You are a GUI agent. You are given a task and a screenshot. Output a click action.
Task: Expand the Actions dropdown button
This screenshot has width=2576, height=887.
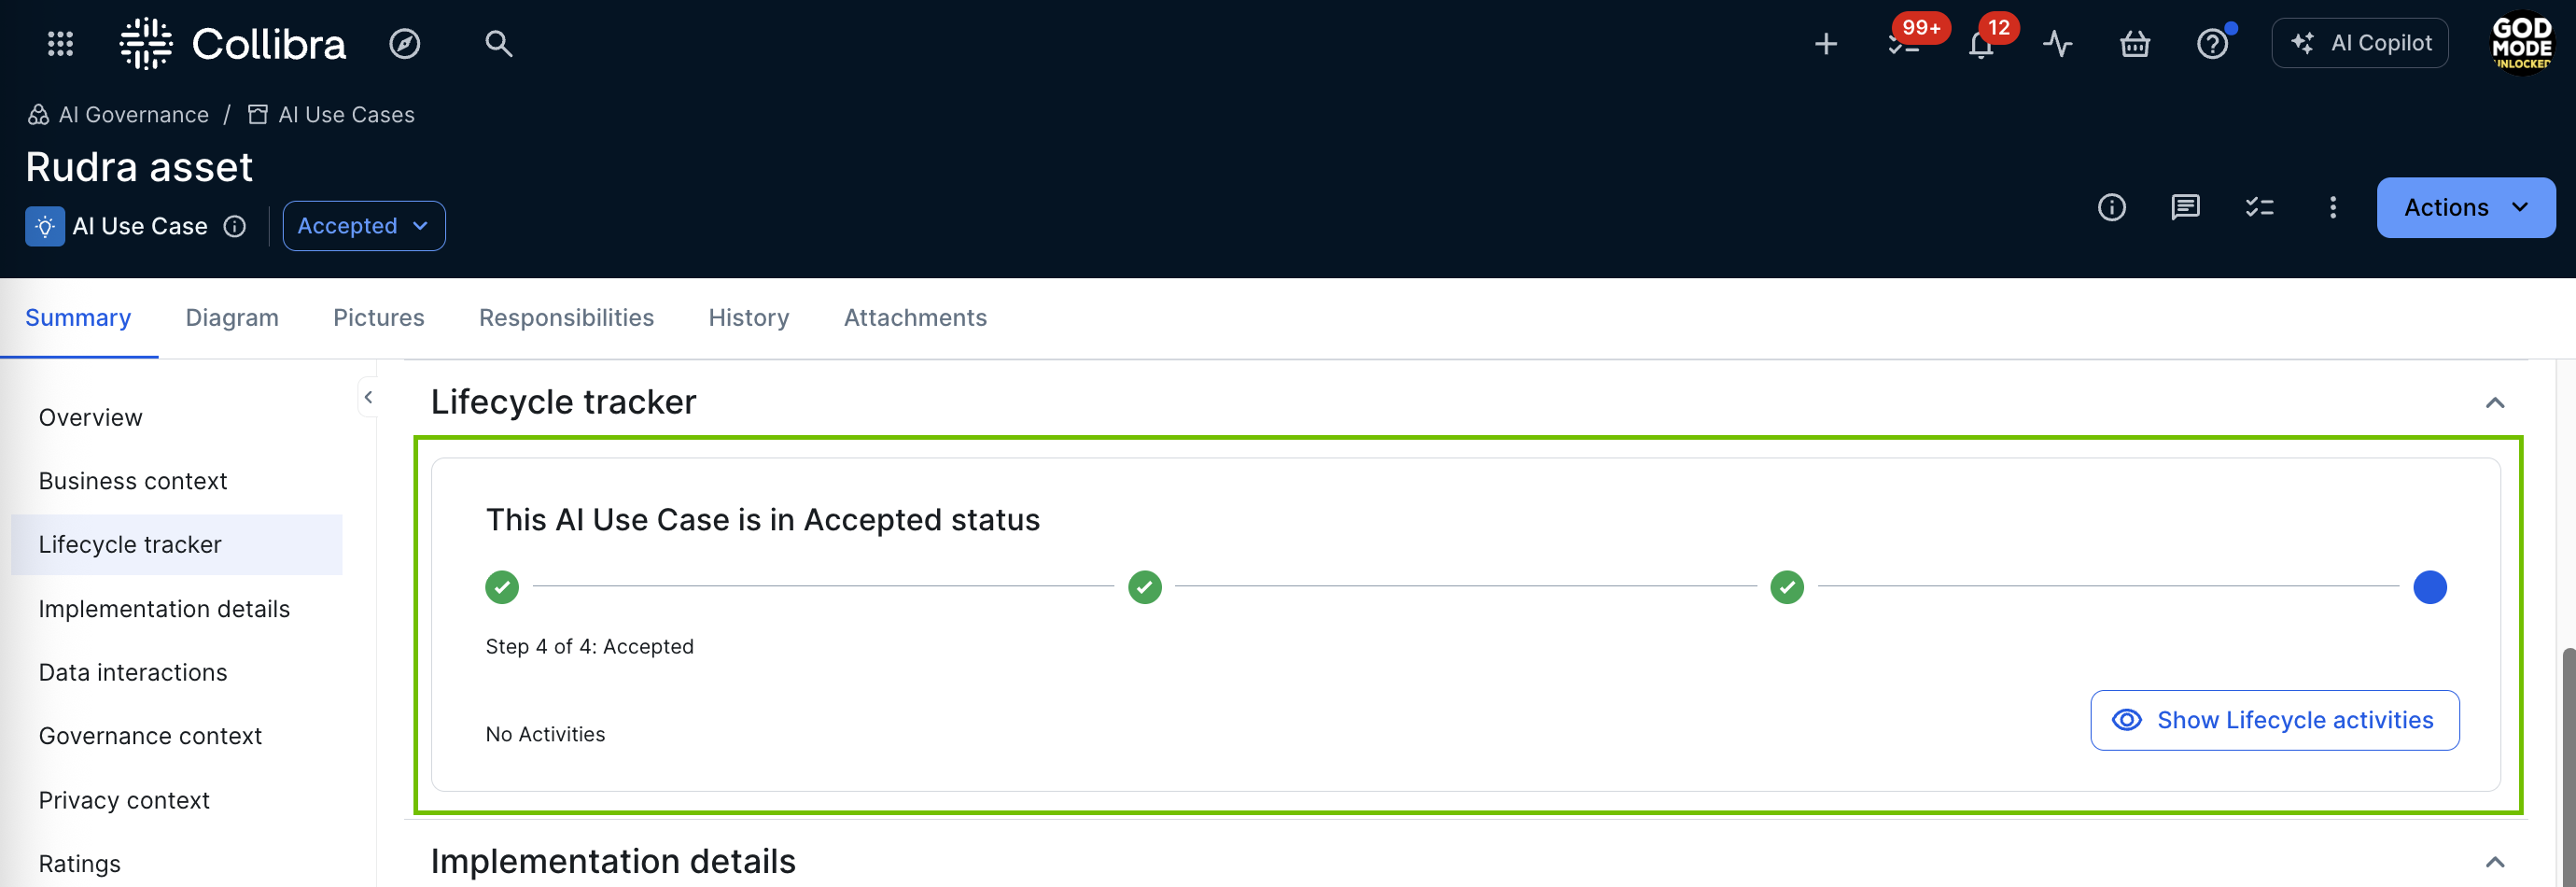coord(2465,207)
